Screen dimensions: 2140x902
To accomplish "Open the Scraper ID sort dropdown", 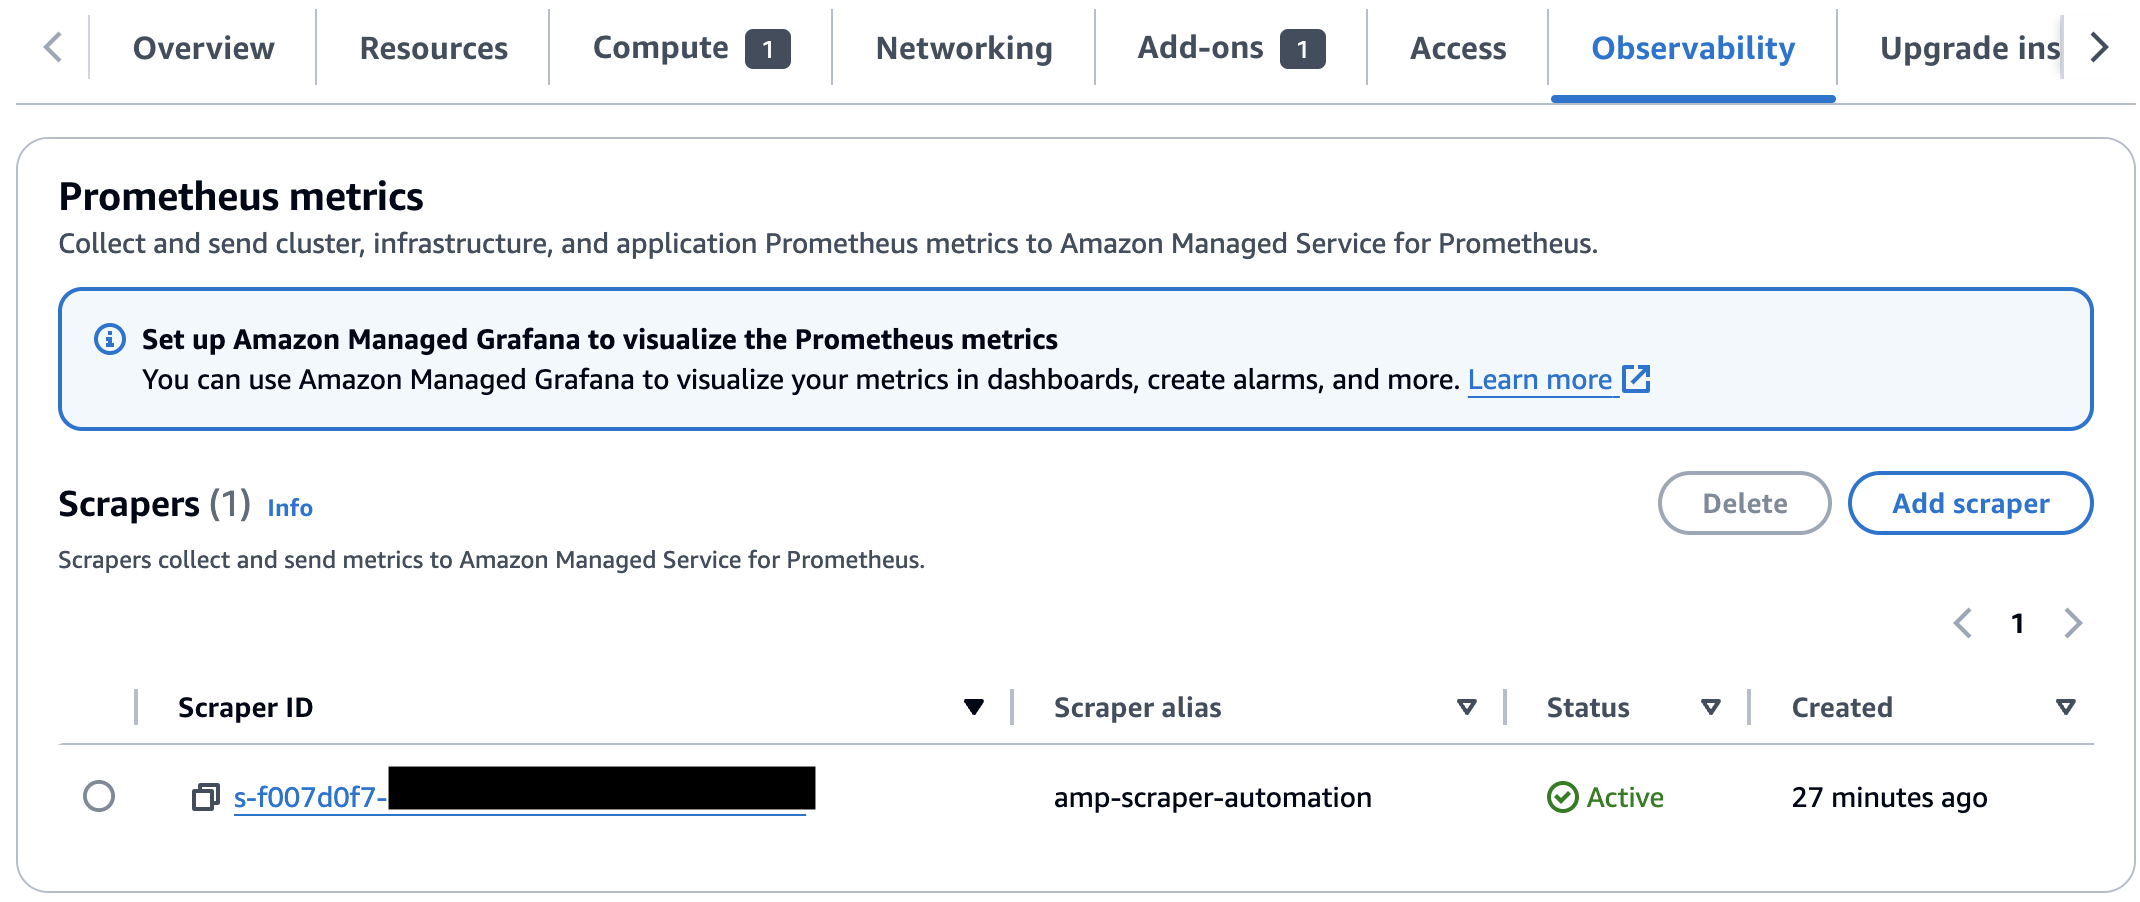I will point(971,707).
